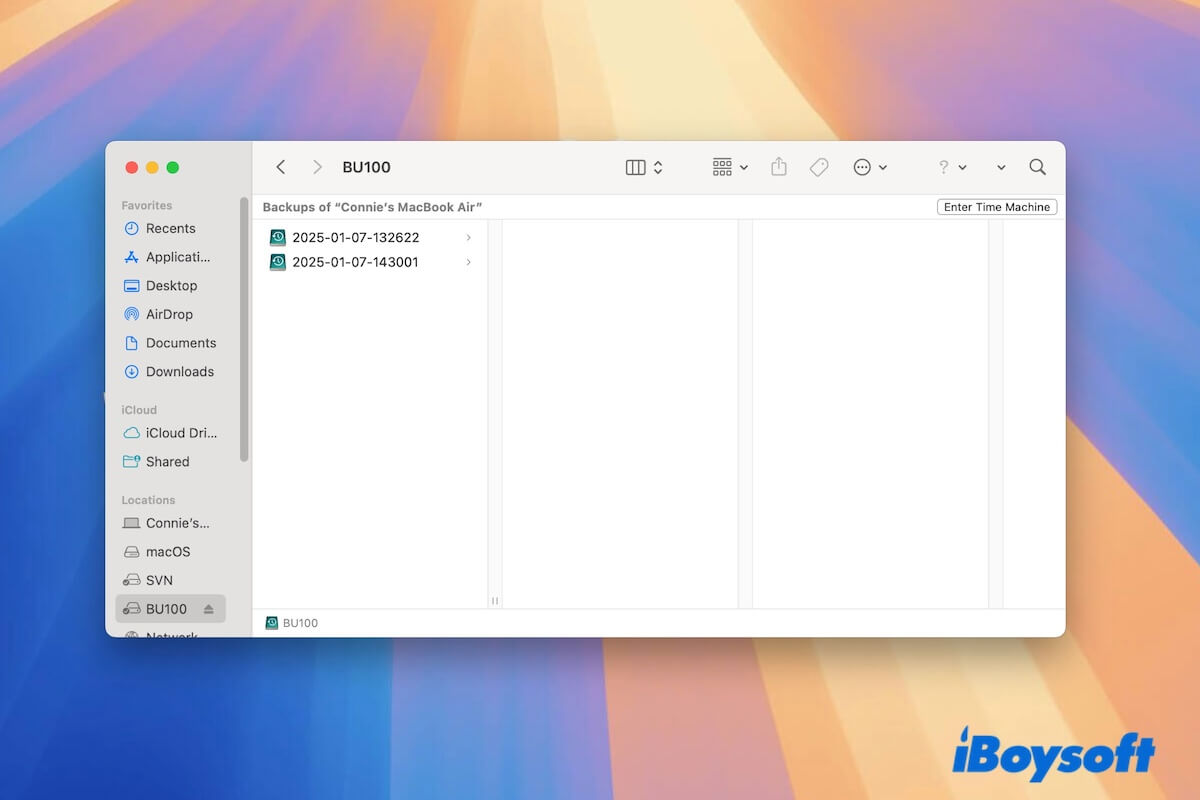This screenshot has width=1200, height=800.
Task: Expand backup 2025-01-07-132622 chevron
Action: 469,238
